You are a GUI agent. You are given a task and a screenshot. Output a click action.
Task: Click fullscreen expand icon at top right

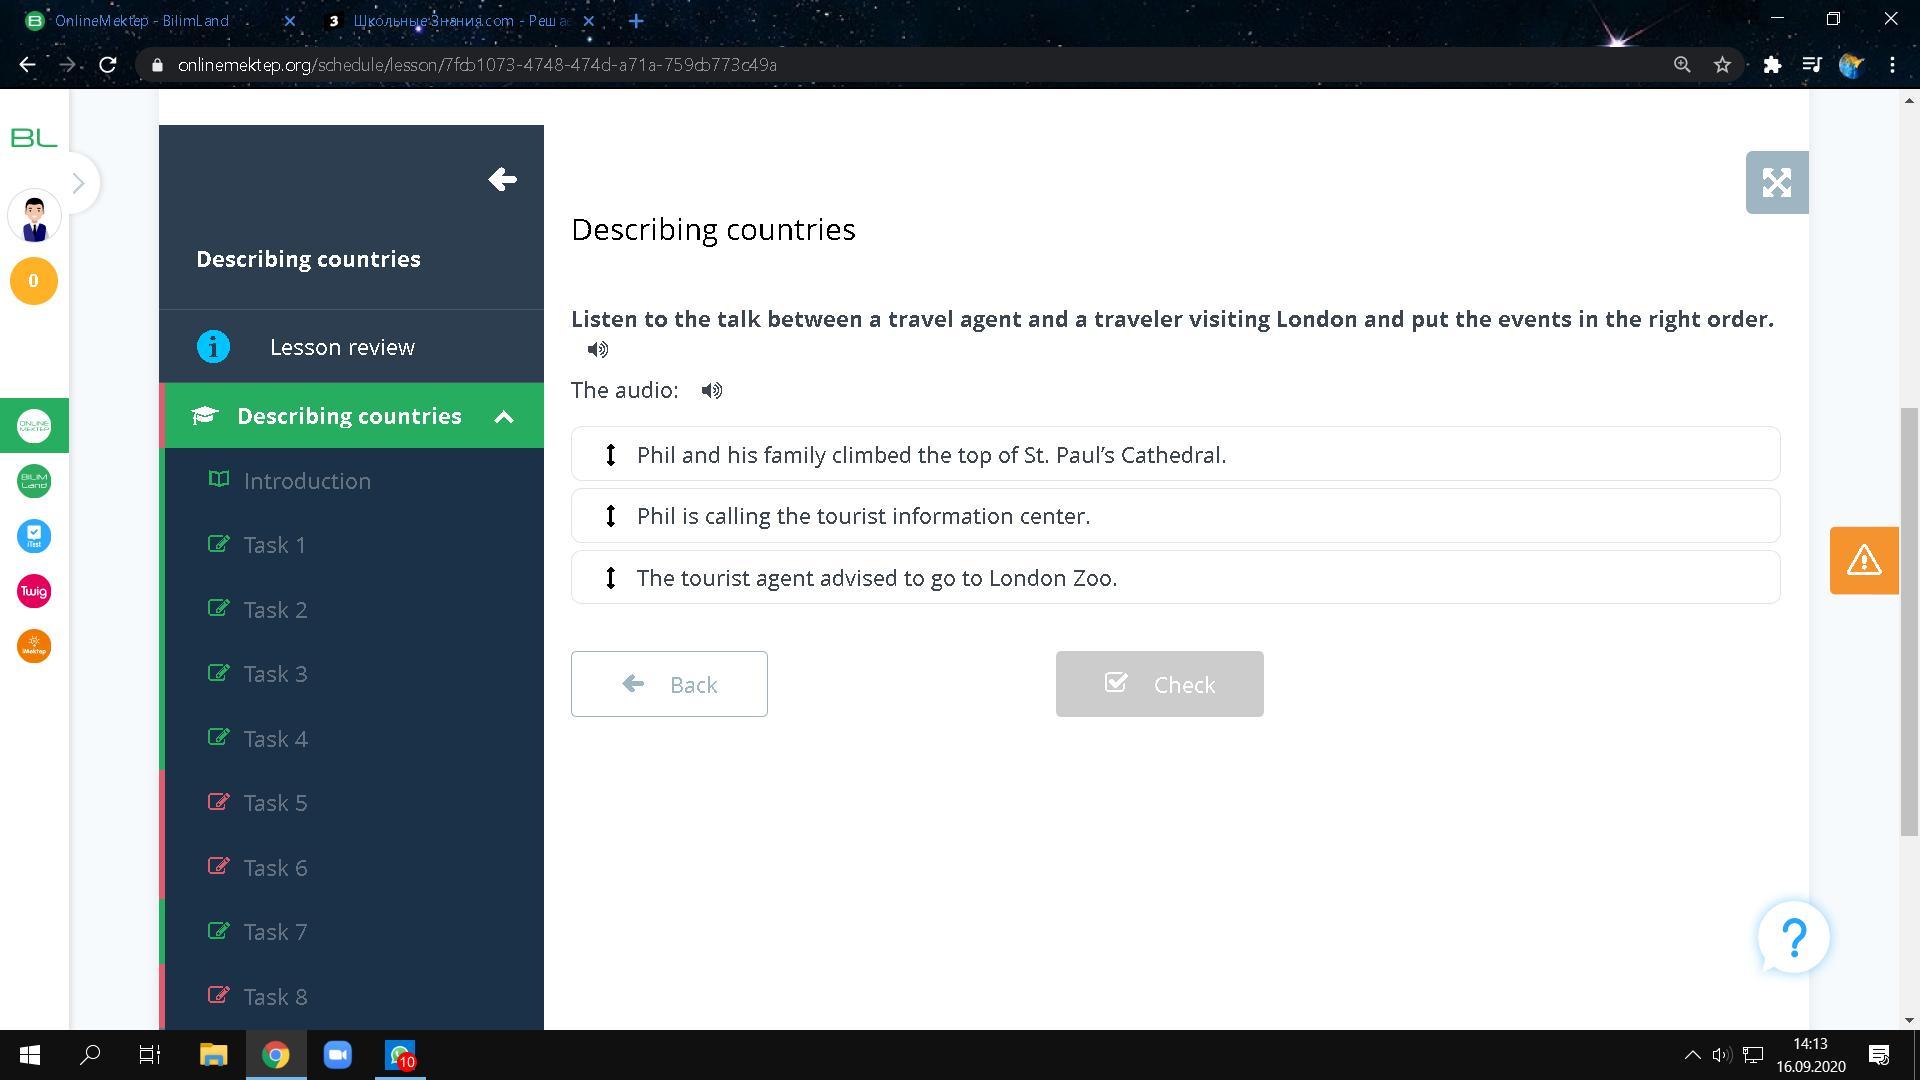(x=1776, y=183)
